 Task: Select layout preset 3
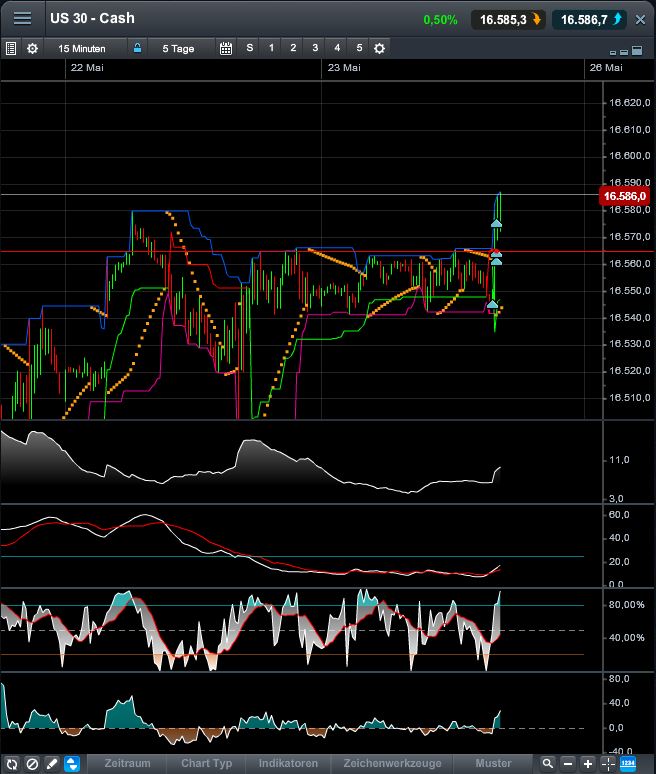[x=315, y=48]
